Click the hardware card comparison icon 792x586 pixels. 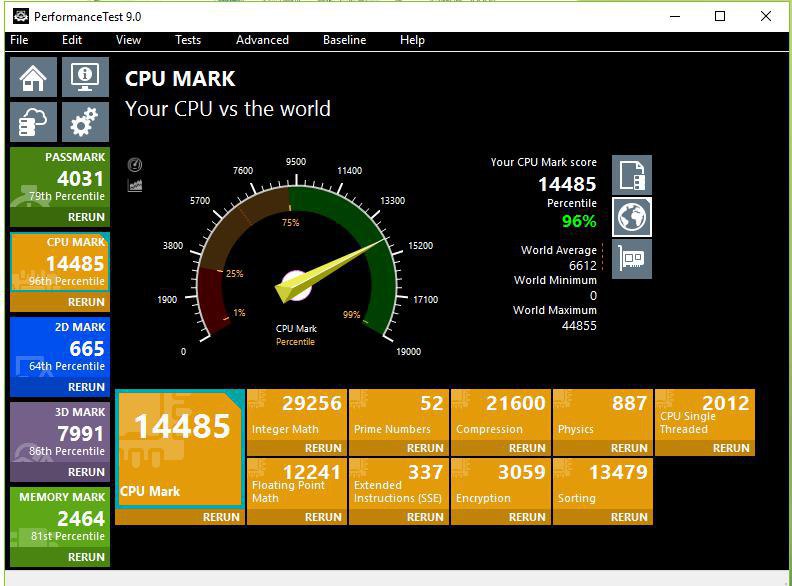tap(632, 259)
